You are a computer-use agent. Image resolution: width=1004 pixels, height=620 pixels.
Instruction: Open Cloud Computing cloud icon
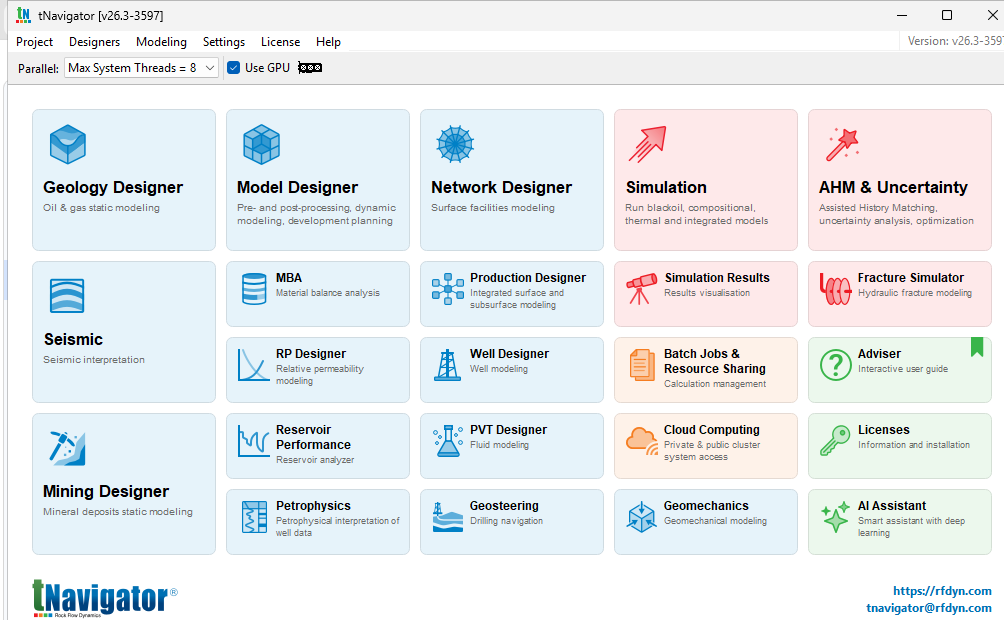click(642, 441)
